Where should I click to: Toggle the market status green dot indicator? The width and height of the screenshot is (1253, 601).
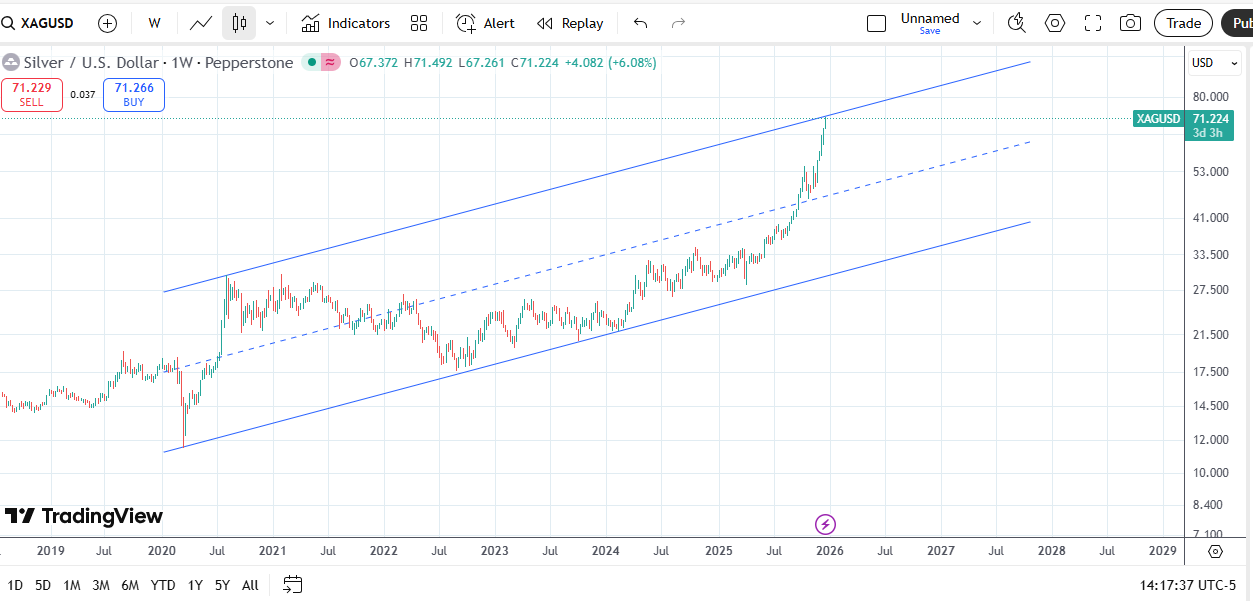312,63
